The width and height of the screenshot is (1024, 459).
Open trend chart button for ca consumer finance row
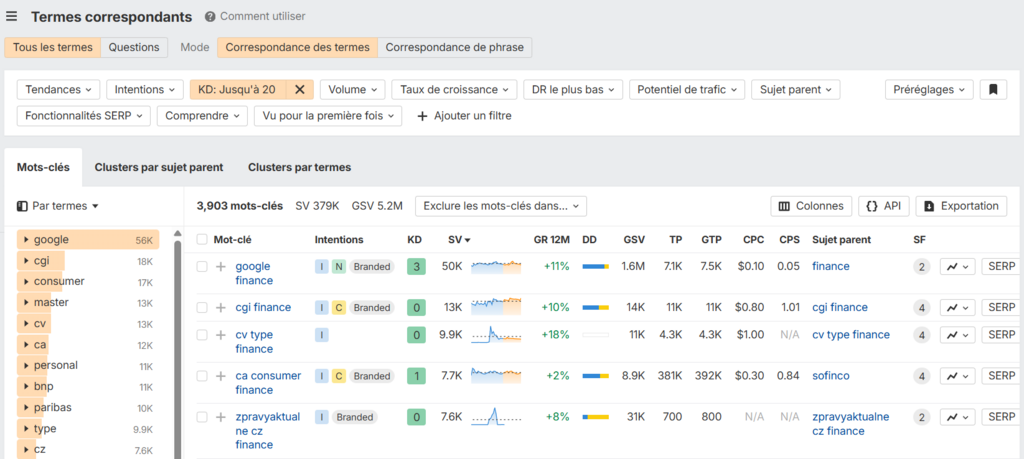(x=957, y=376)
